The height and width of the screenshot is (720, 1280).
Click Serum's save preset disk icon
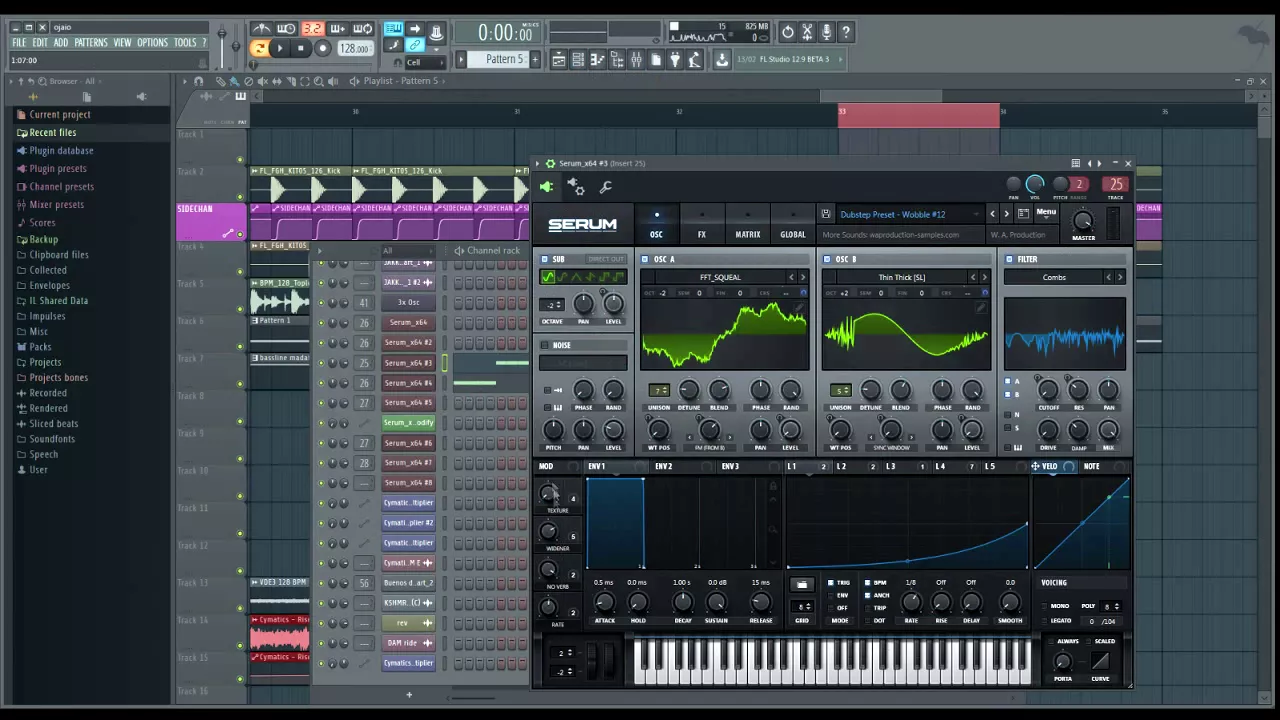click(825, 214)
